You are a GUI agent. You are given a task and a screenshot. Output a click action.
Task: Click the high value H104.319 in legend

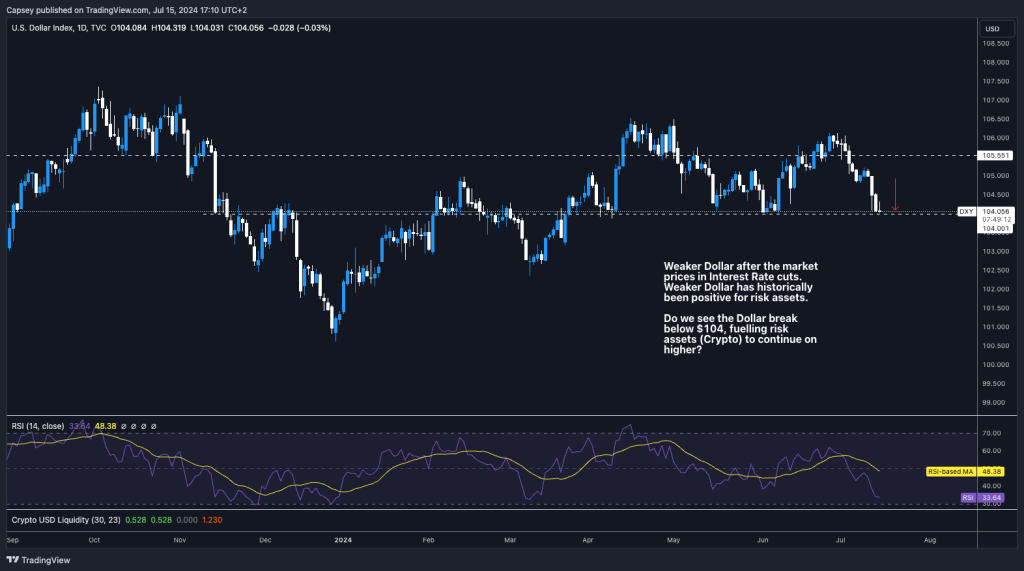point(168,28)
